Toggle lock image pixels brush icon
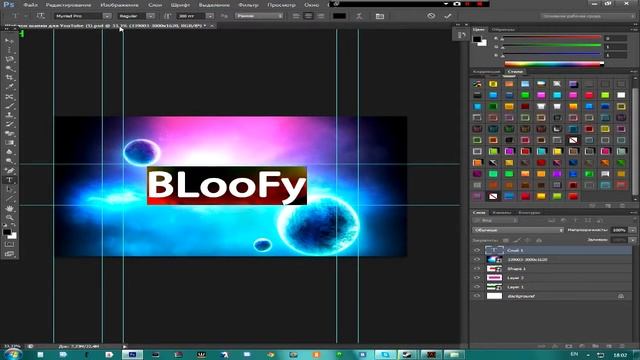Screen dimensions: 640x360 [x=517, y=240]
